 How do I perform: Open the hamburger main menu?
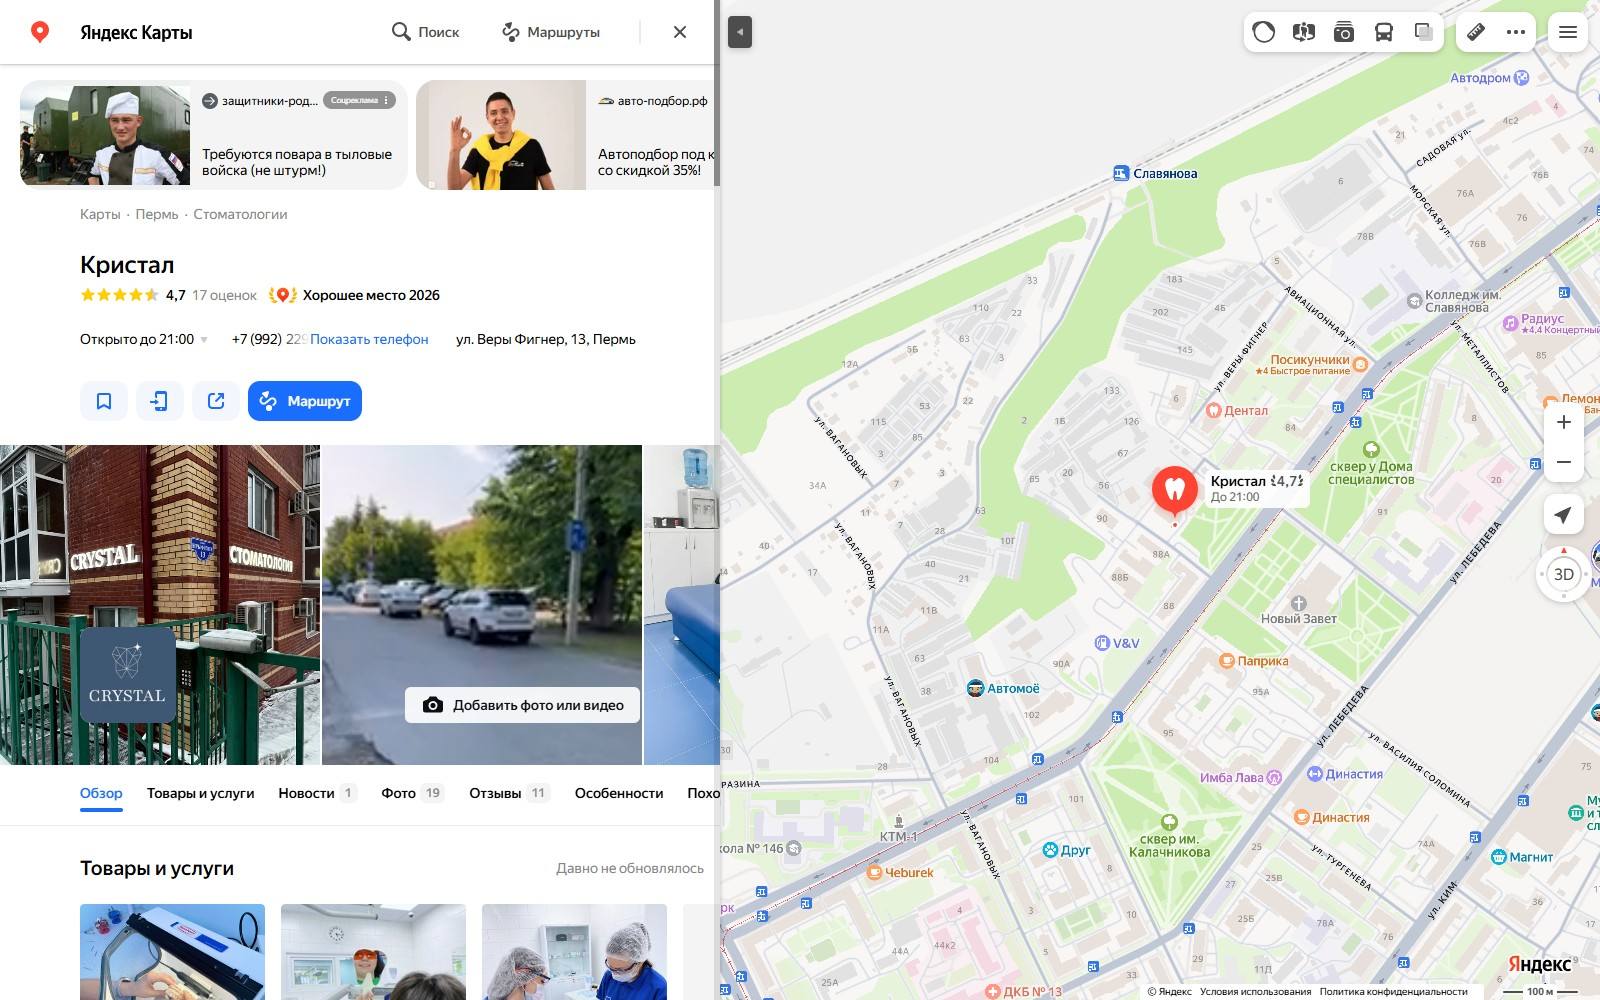pos(1568,32)
